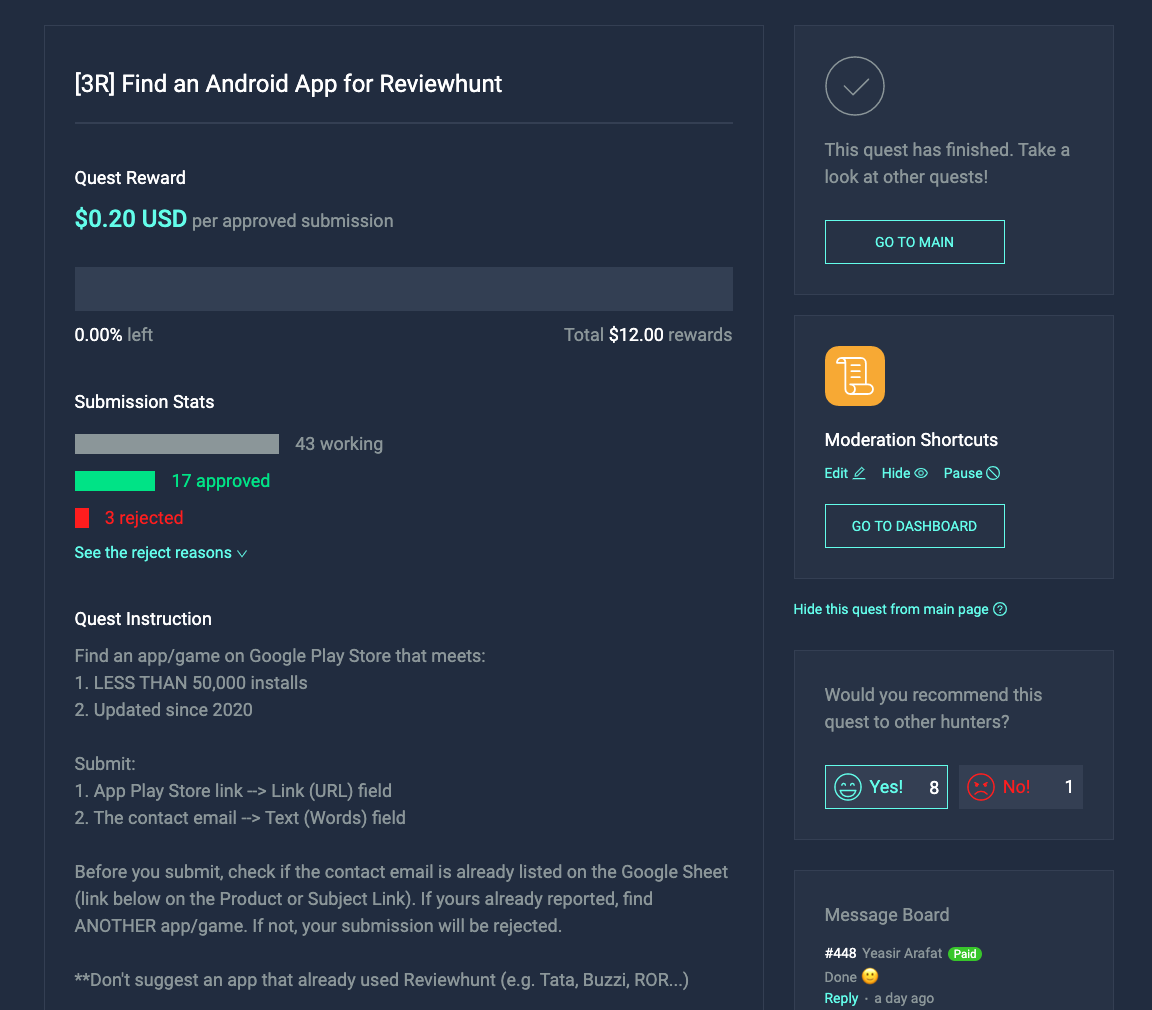Click the pencil Edit icon
The width and height of the screenshot is (1152, 1010).
[x=859, y=473]
